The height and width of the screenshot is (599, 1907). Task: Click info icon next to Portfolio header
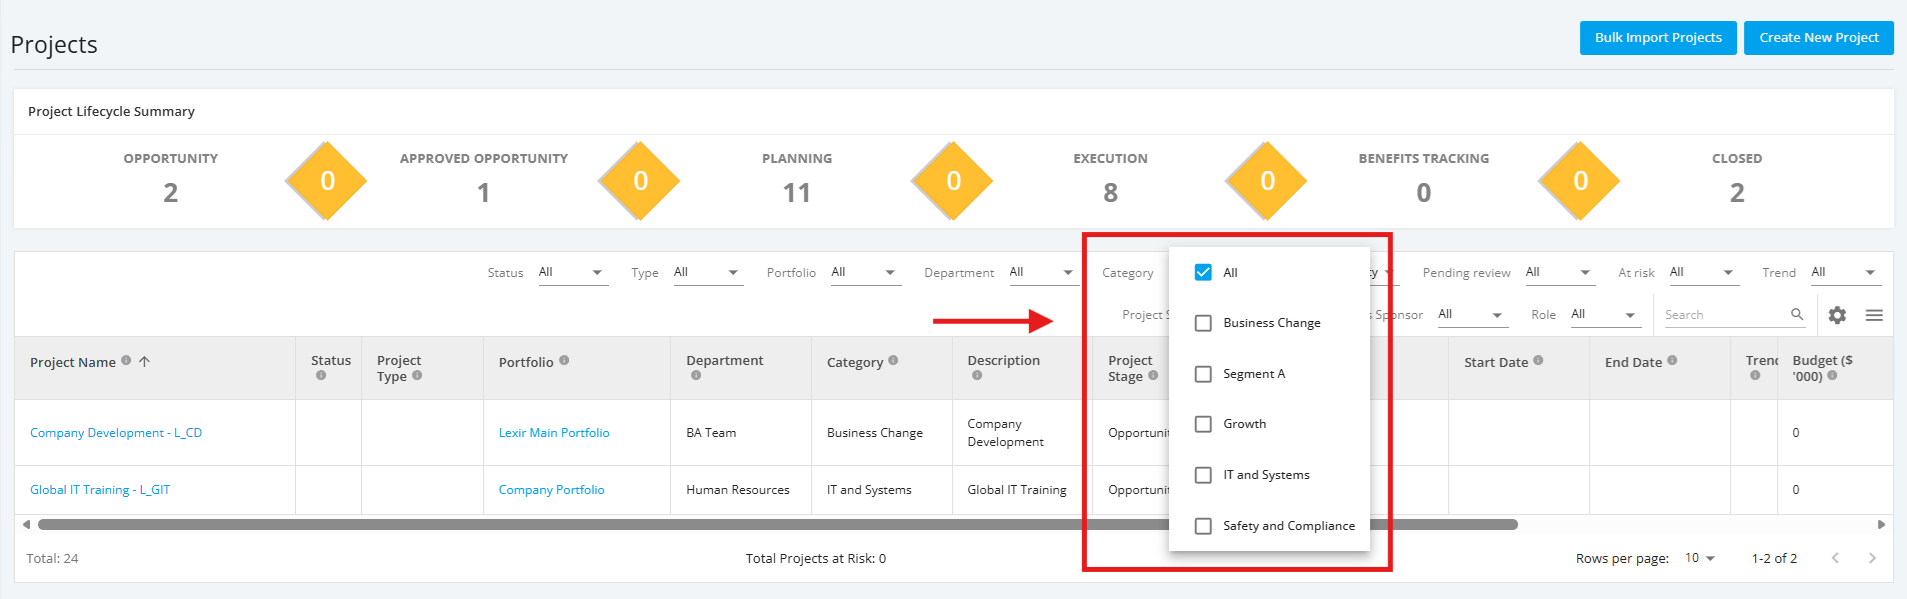564,360
